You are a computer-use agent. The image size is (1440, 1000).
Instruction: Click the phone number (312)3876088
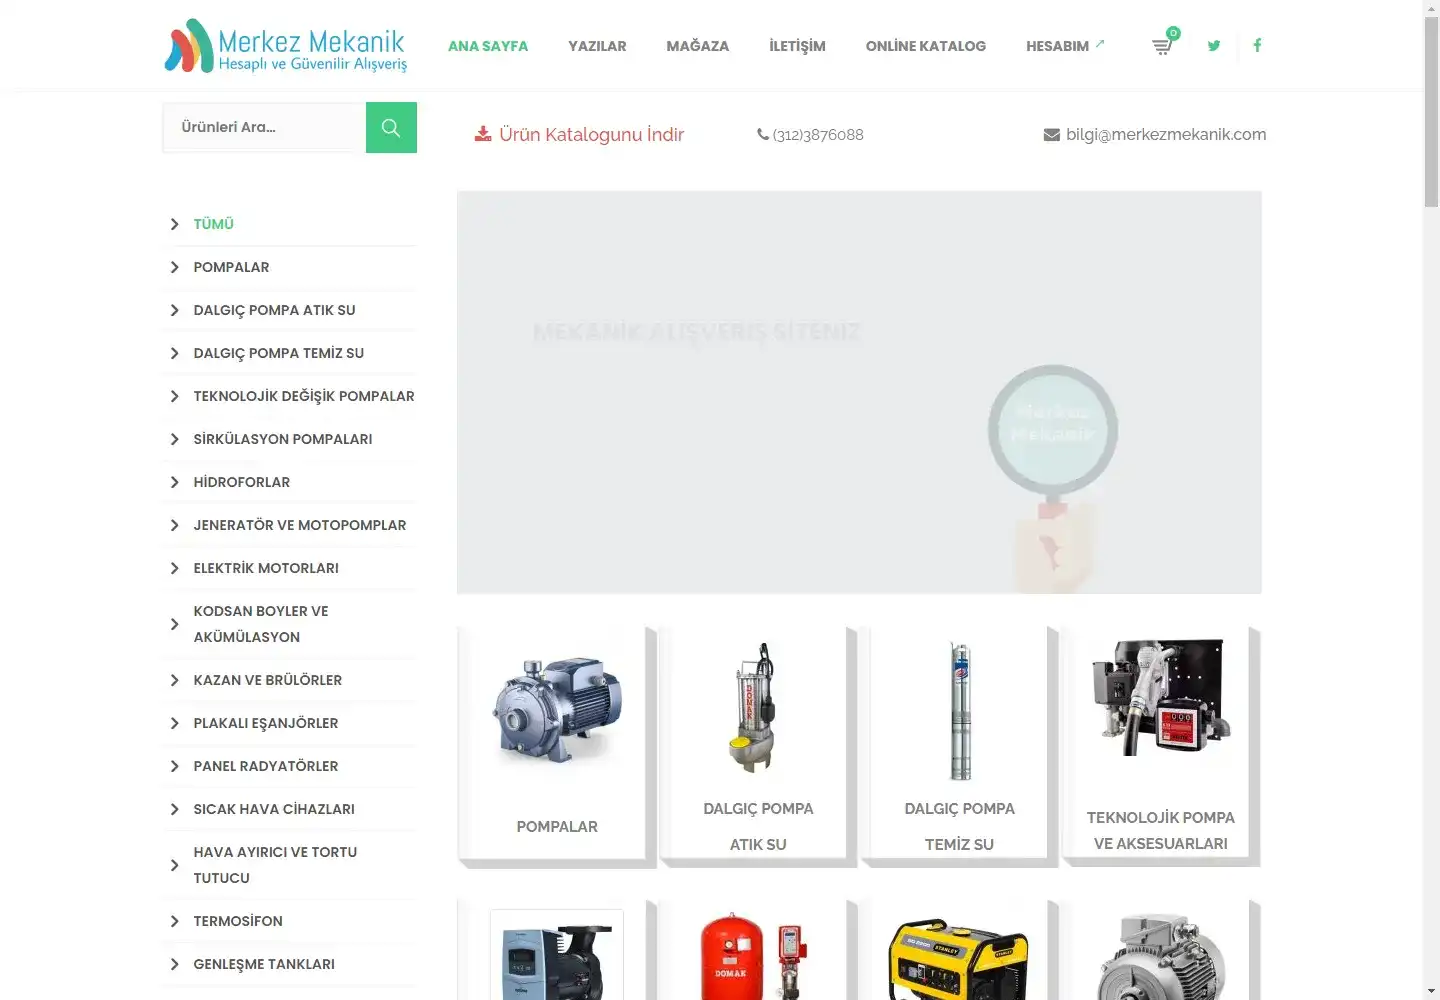tap(818, 135)
